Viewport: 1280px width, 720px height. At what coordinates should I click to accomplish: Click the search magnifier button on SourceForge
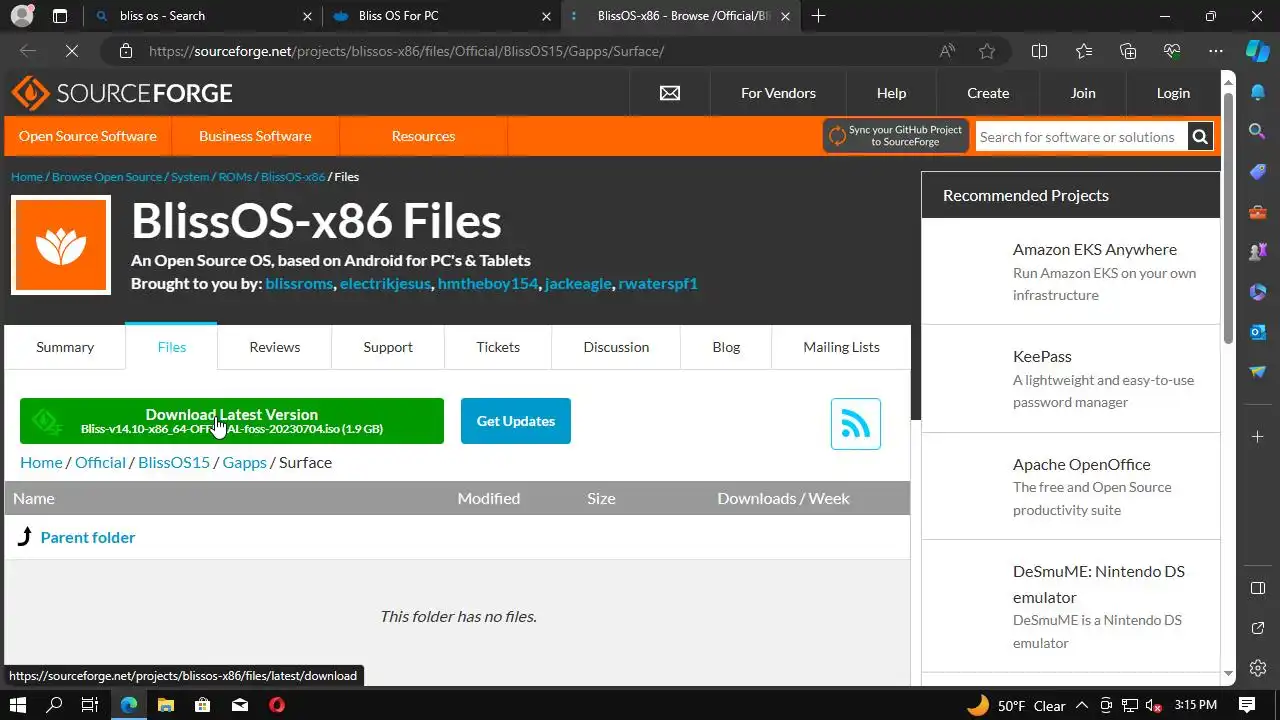tap(1201, 137)
